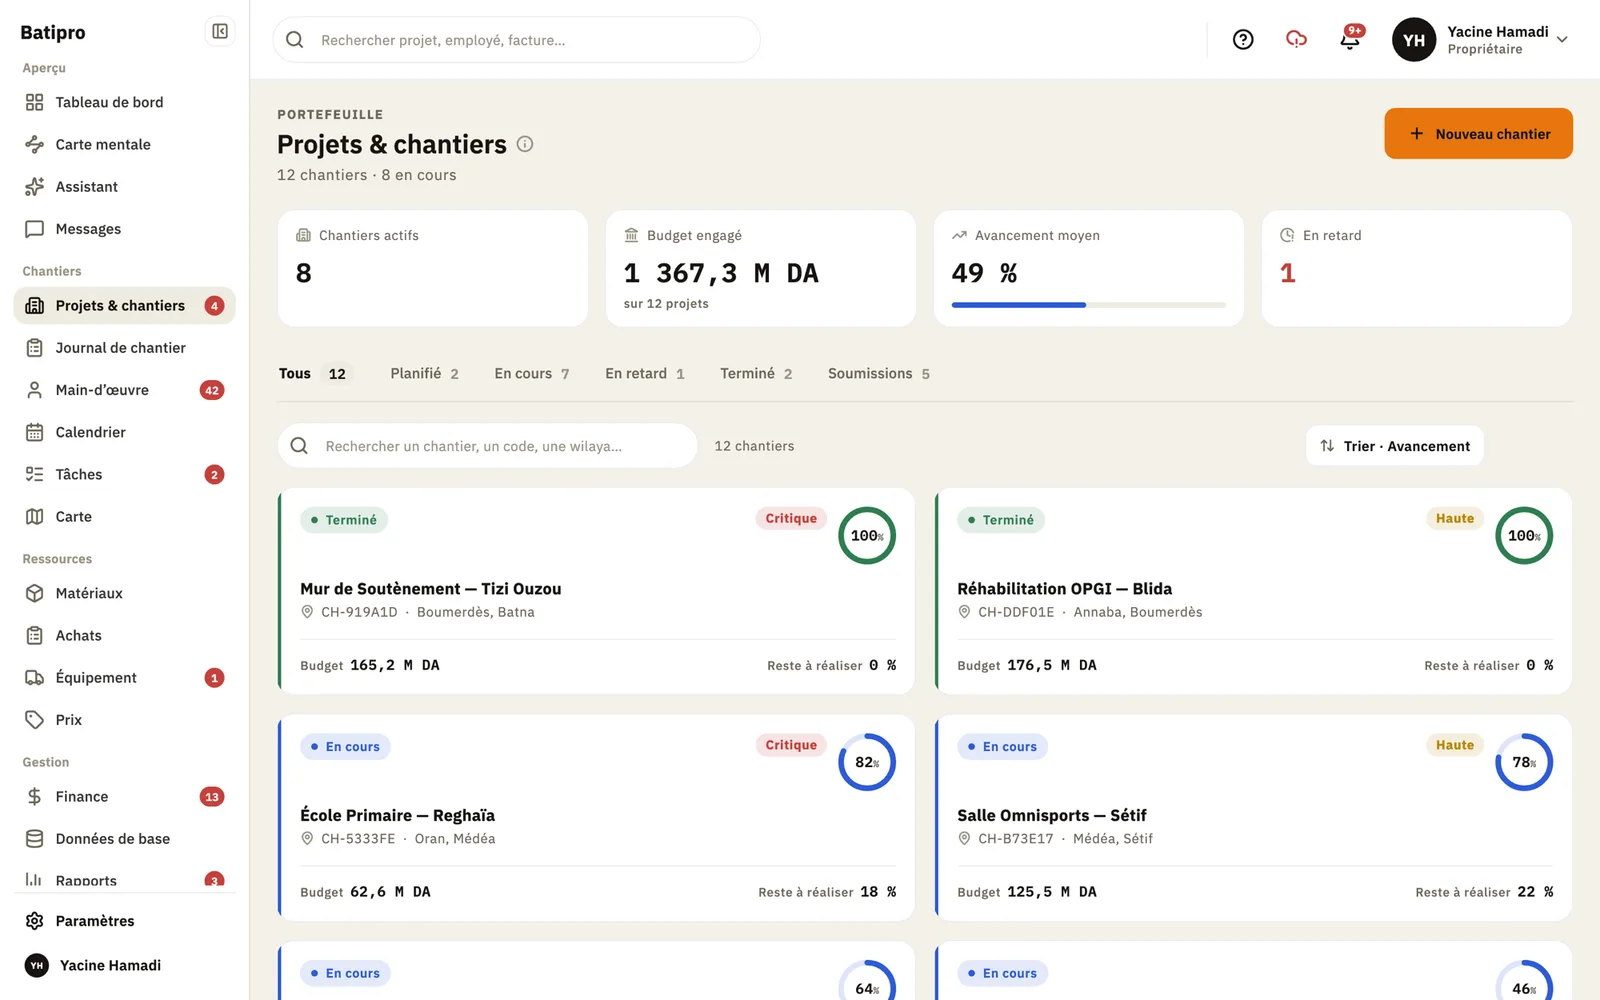Click info icon beside Projets & chantiers title
Screen dimensions: 1600x1000
(x=525, y=144)
